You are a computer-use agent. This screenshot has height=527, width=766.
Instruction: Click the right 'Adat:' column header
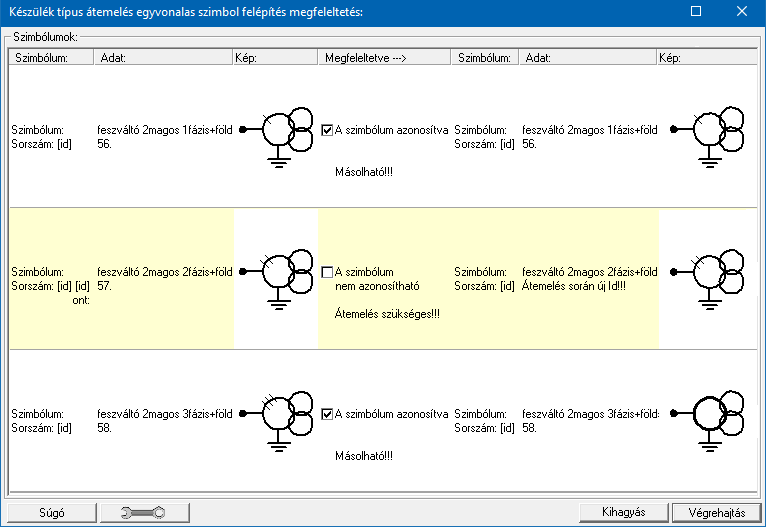coord(588,58)
